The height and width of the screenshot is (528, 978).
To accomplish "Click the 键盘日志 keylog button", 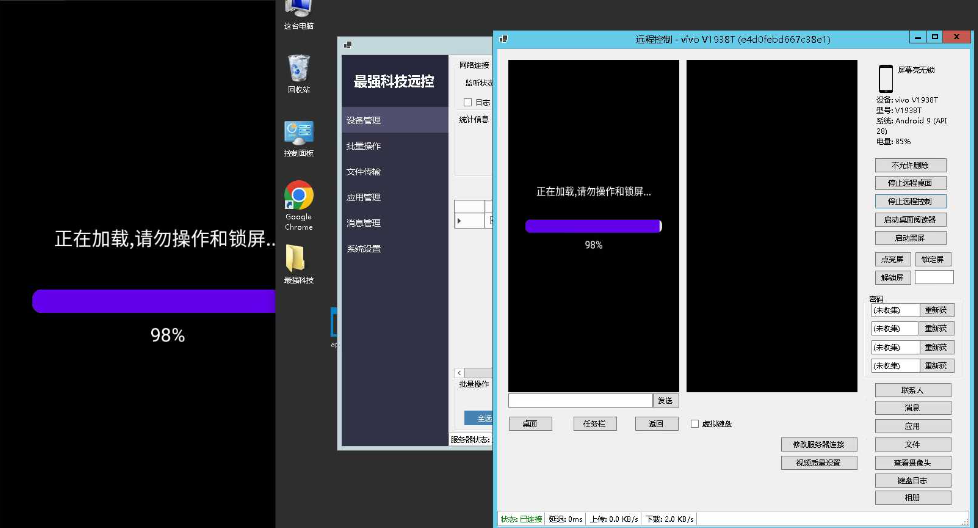I will click(913, 481).
